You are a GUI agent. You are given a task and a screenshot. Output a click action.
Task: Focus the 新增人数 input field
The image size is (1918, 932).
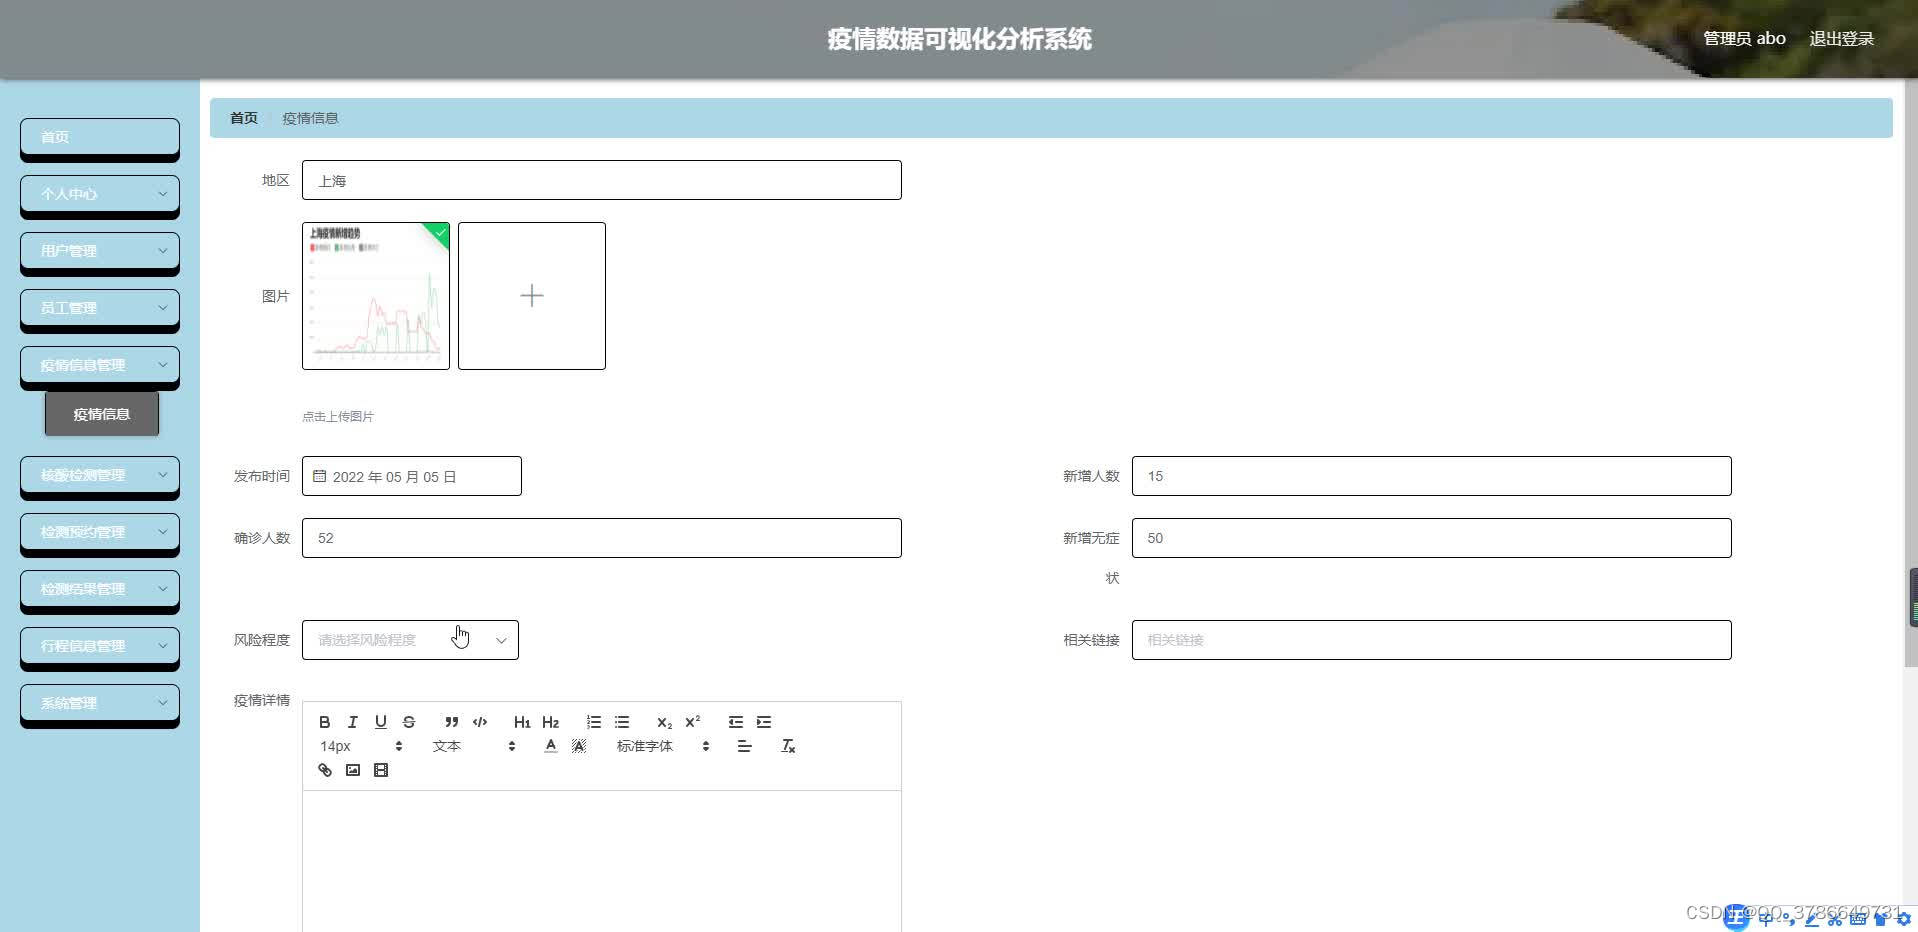tap(1432, 476)
